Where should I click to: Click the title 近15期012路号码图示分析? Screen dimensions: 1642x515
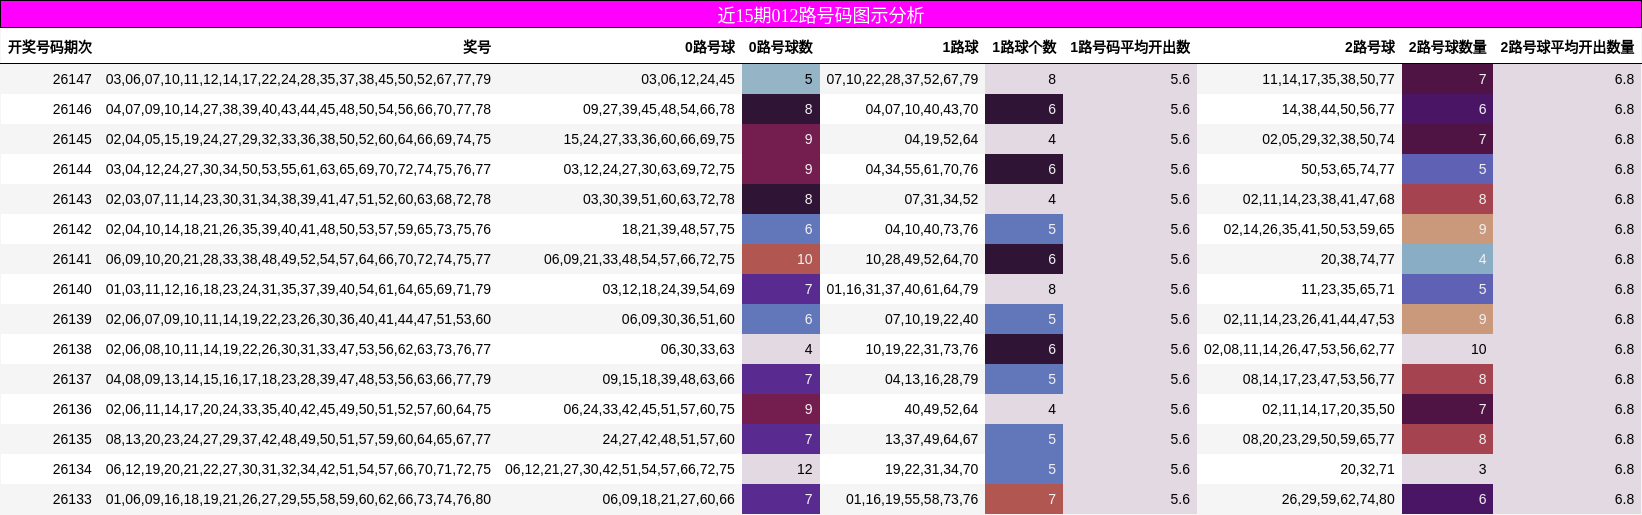(x=820, y=15)
